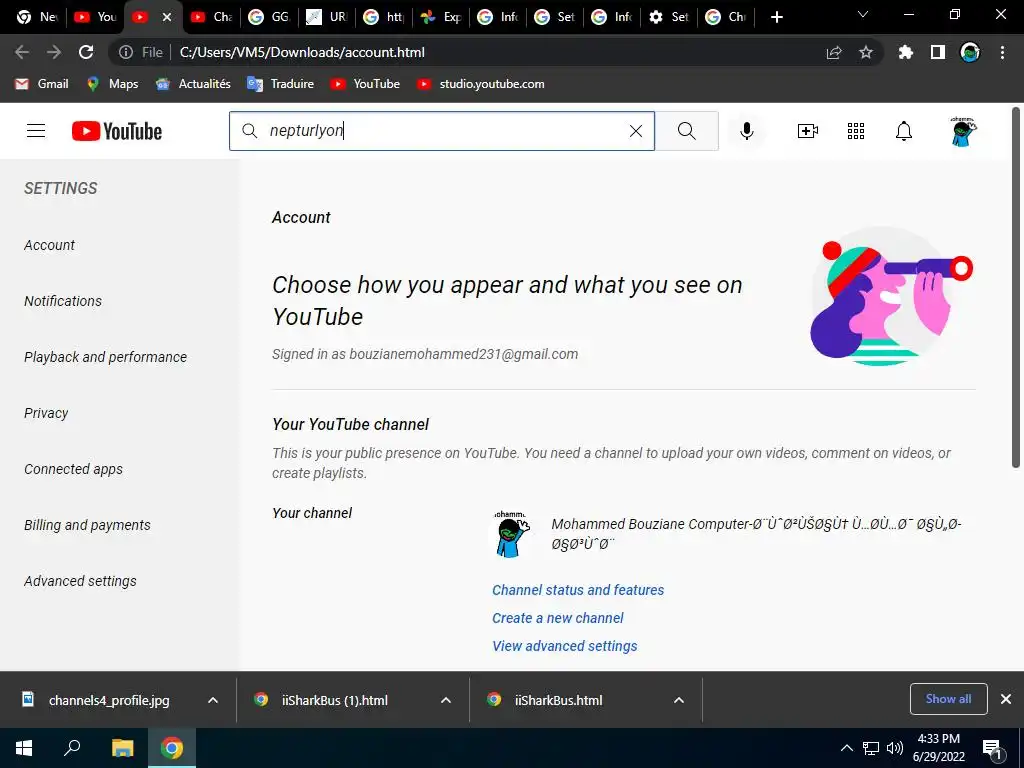
Task: Open the Actualités bookmark
Action: [x=193, y=84]
